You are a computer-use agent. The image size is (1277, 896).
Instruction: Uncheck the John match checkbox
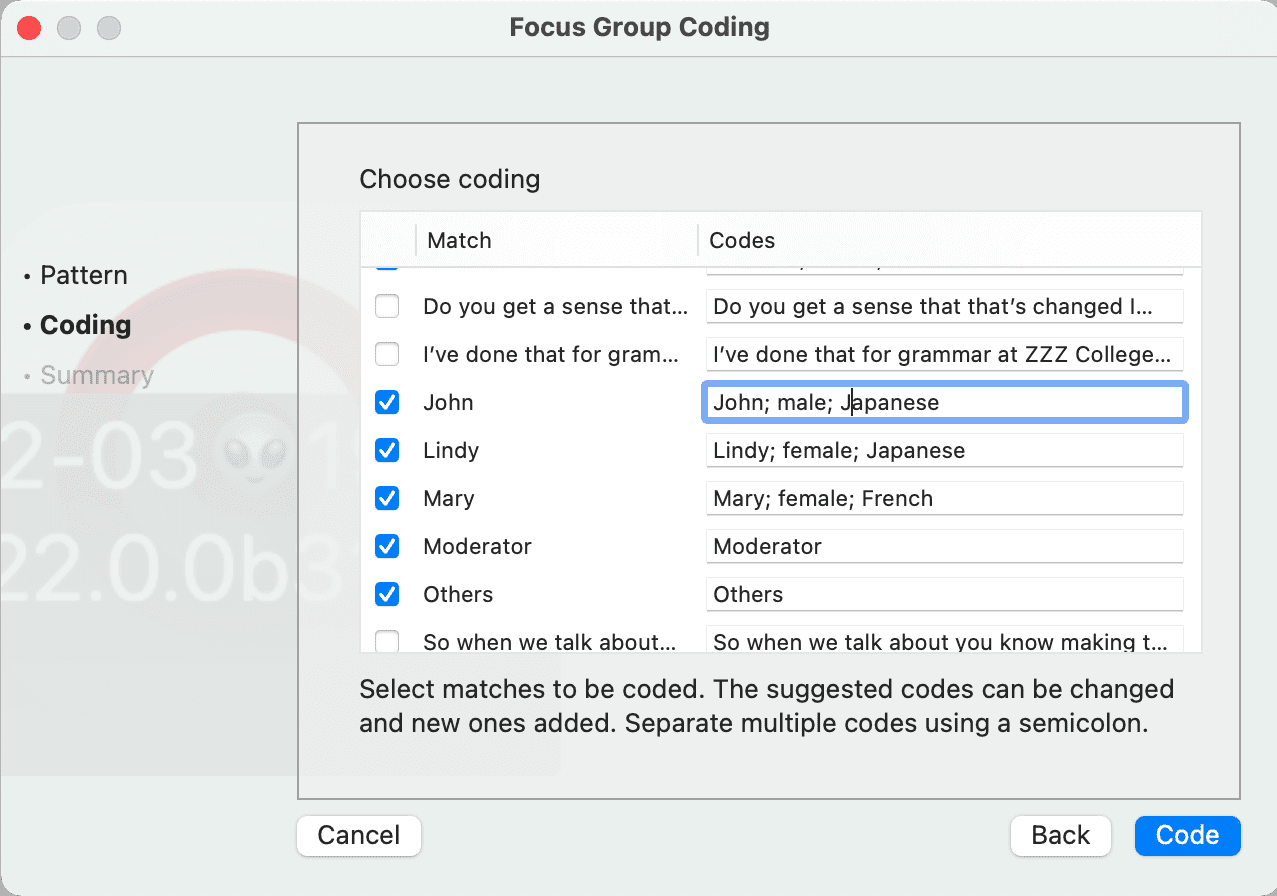click(x=387, y=402)
